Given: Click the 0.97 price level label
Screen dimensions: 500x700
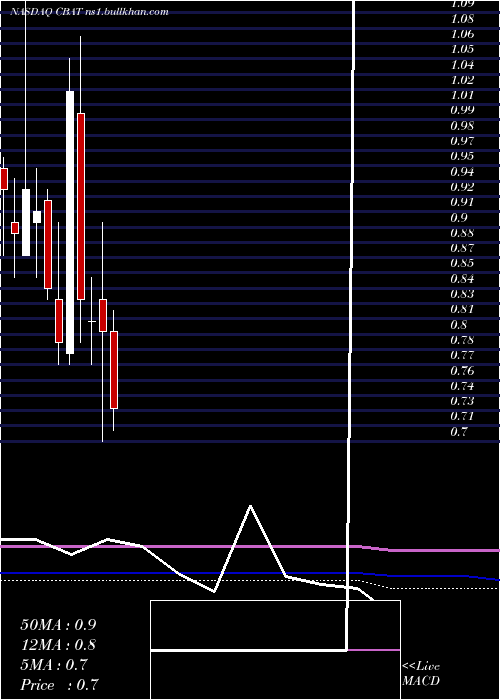Looking at the screenshot, I should tap(462, 142).
